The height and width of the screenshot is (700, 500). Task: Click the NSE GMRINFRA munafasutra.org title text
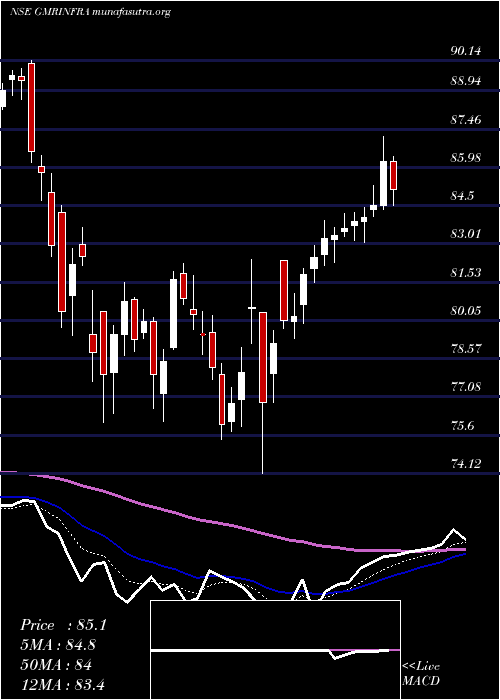click(90, 12)
